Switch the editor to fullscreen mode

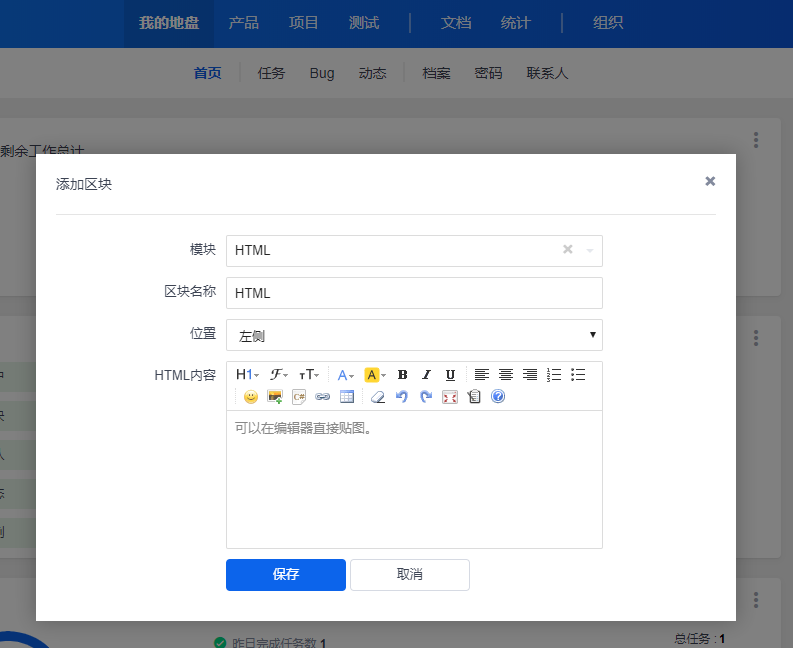pos(450,397)
